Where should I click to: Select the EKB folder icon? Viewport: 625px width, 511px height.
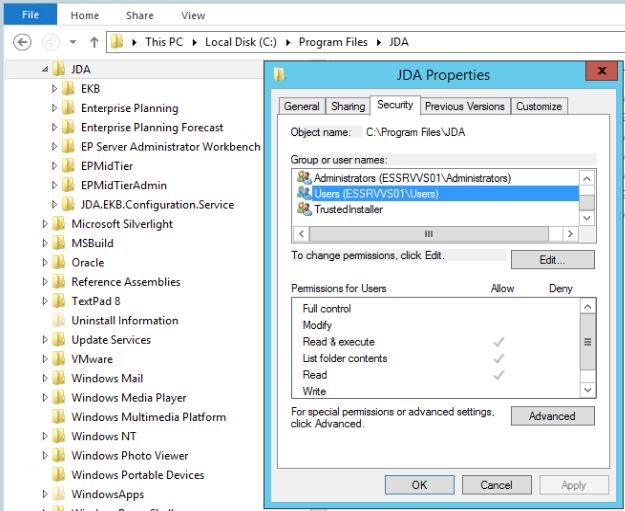tap(68, 88)
